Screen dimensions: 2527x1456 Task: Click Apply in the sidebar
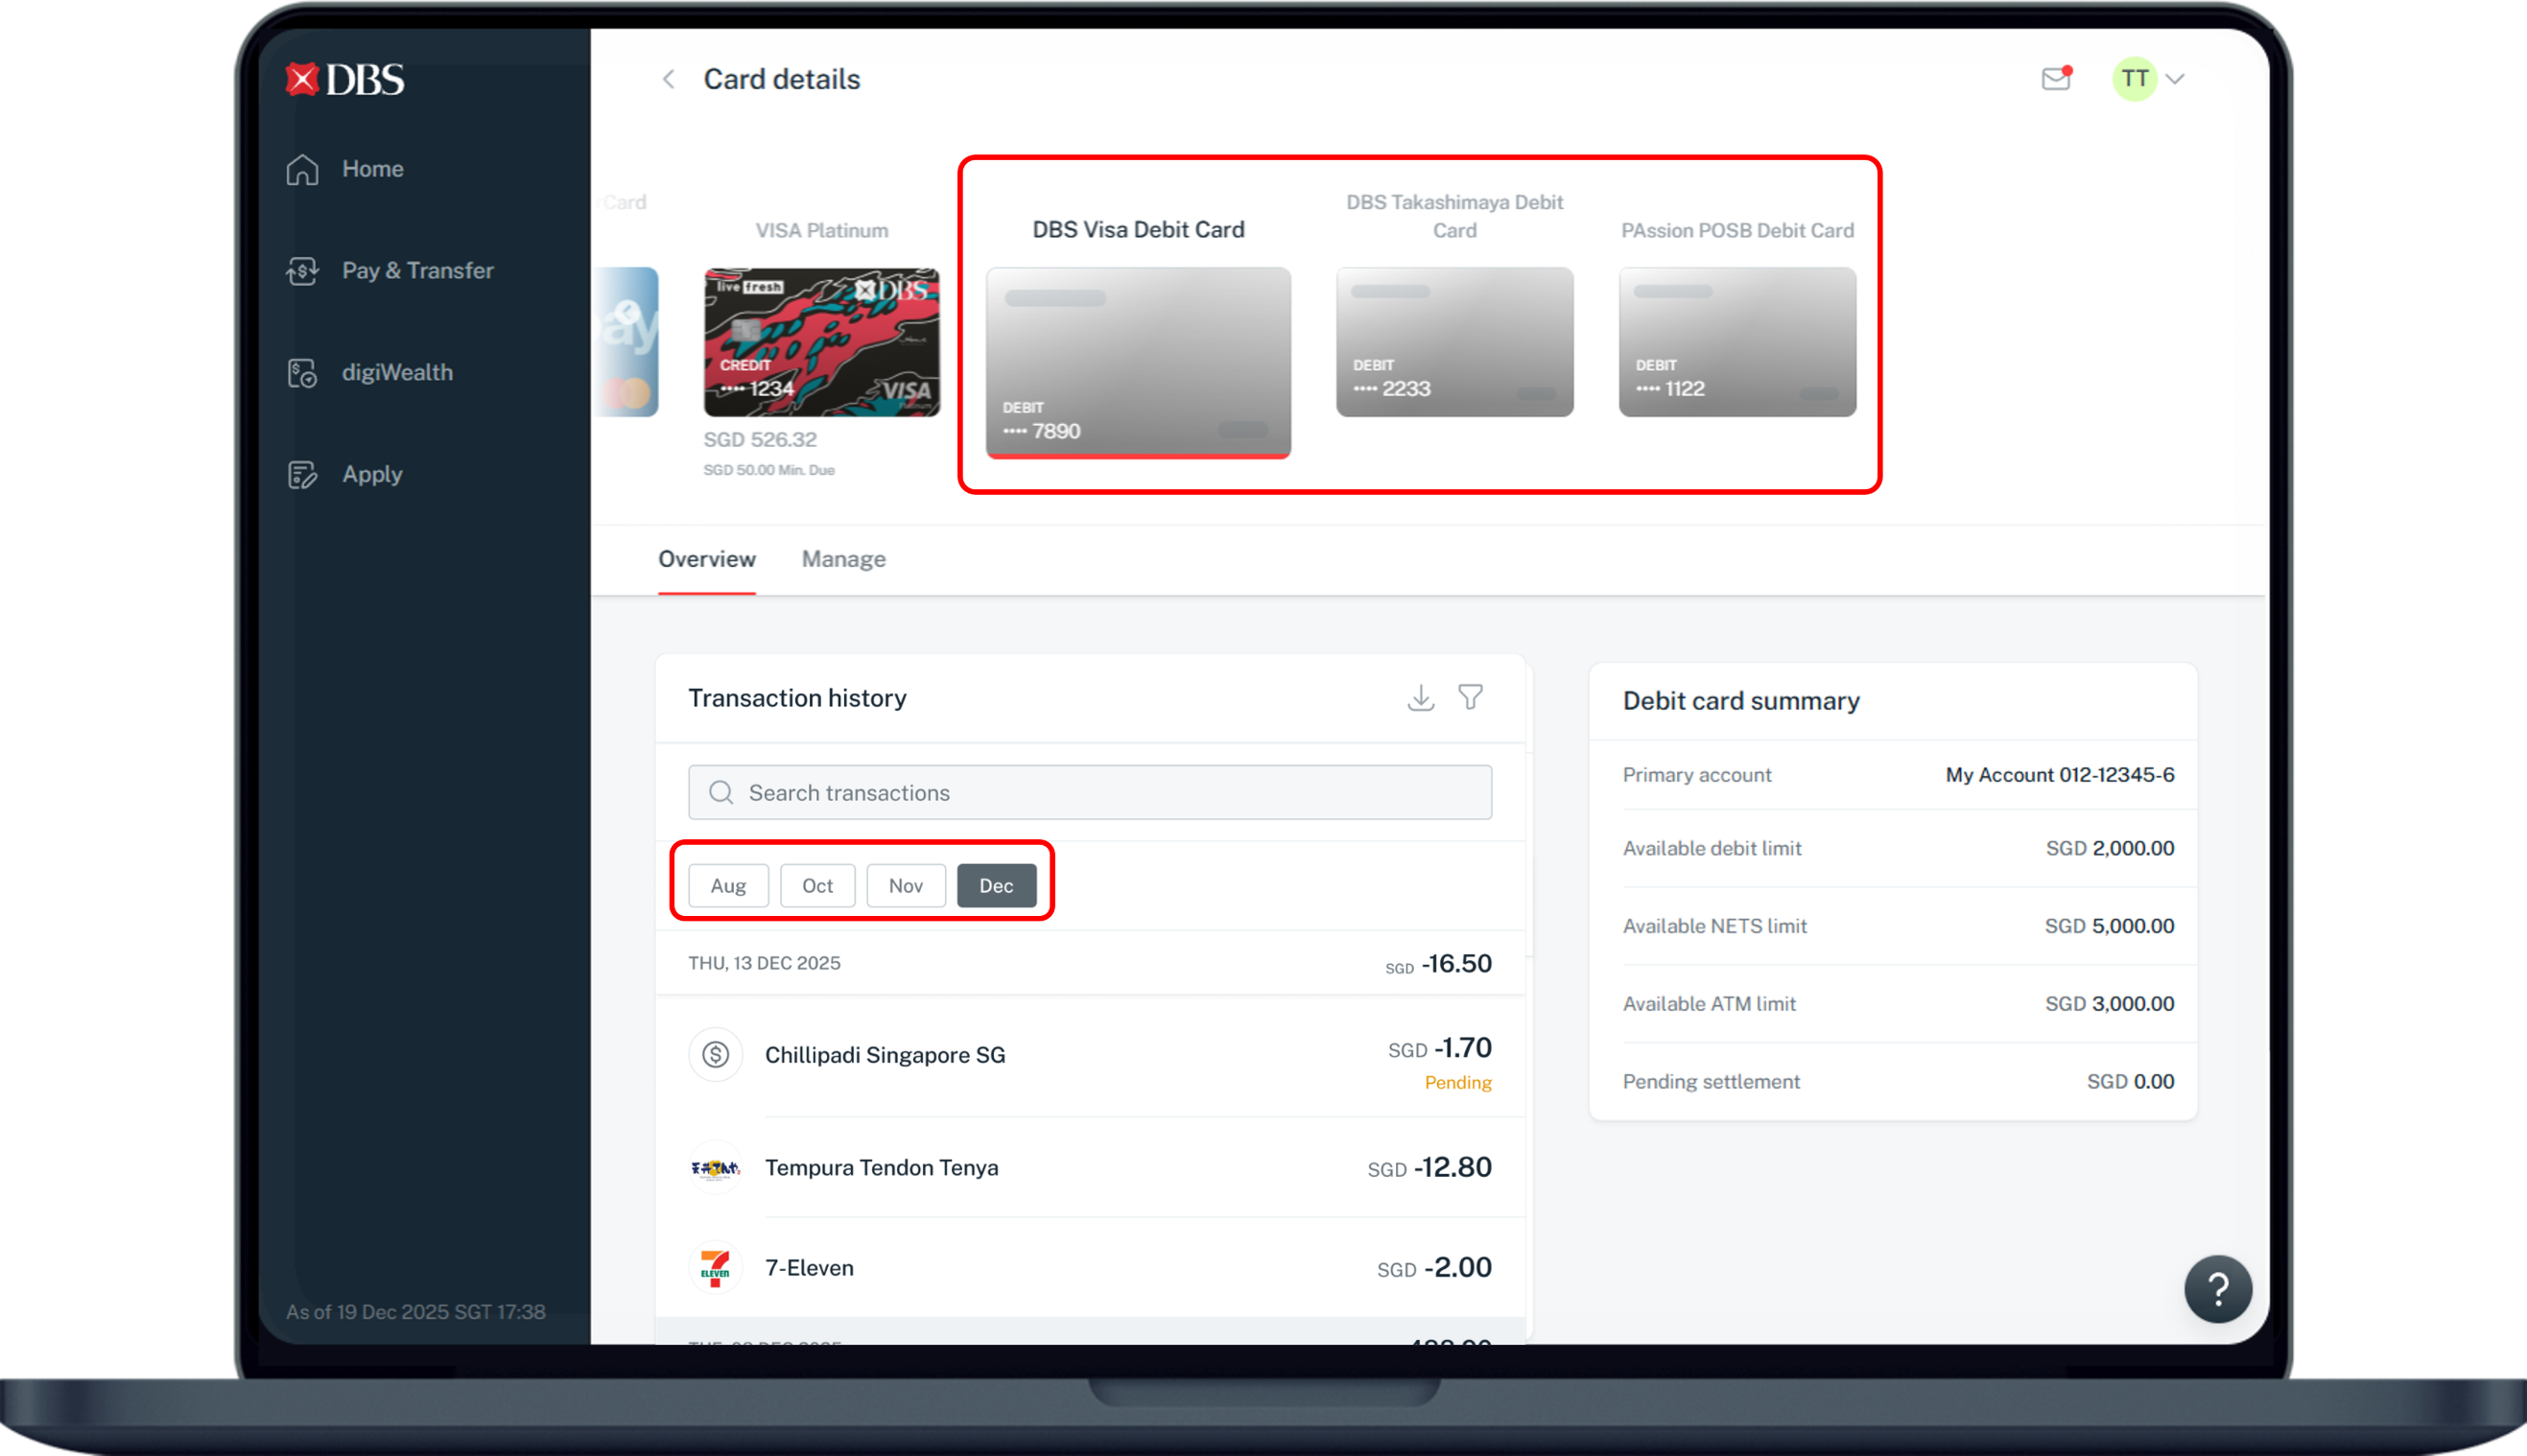coord(372,474)
